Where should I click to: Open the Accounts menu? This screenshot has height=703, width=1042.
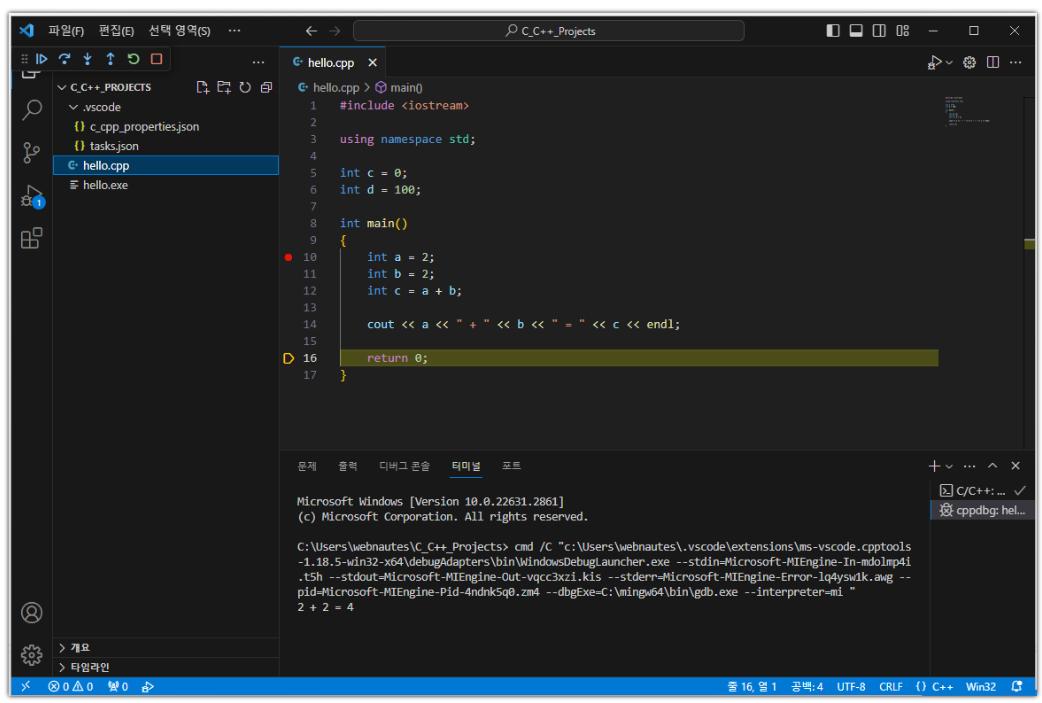pyautogui.click(x=31, y=612)
